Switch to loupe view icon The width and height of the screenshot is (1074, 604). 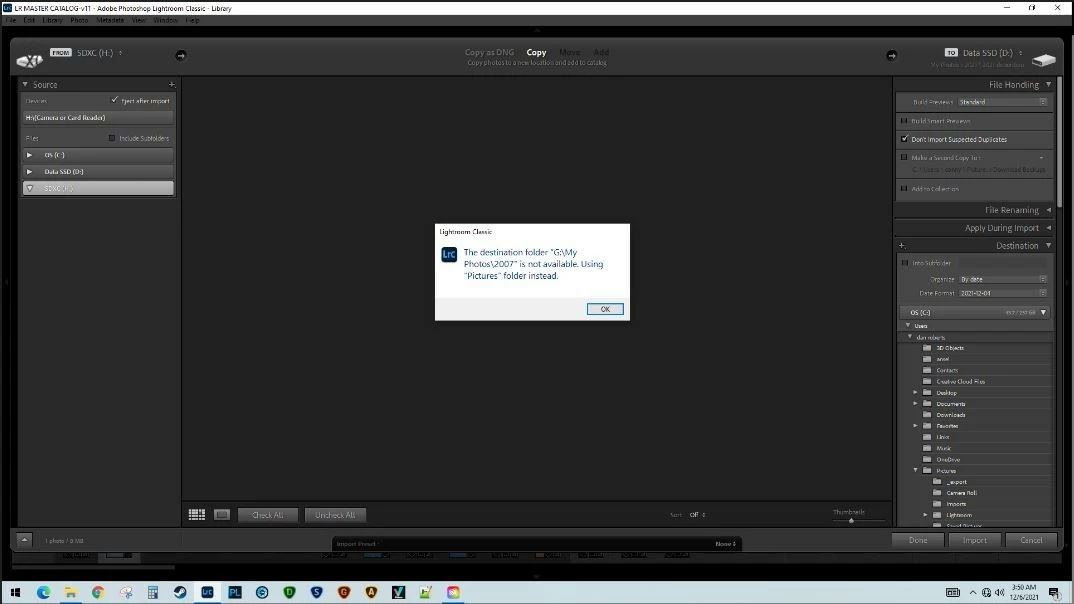tap(222, 514)
